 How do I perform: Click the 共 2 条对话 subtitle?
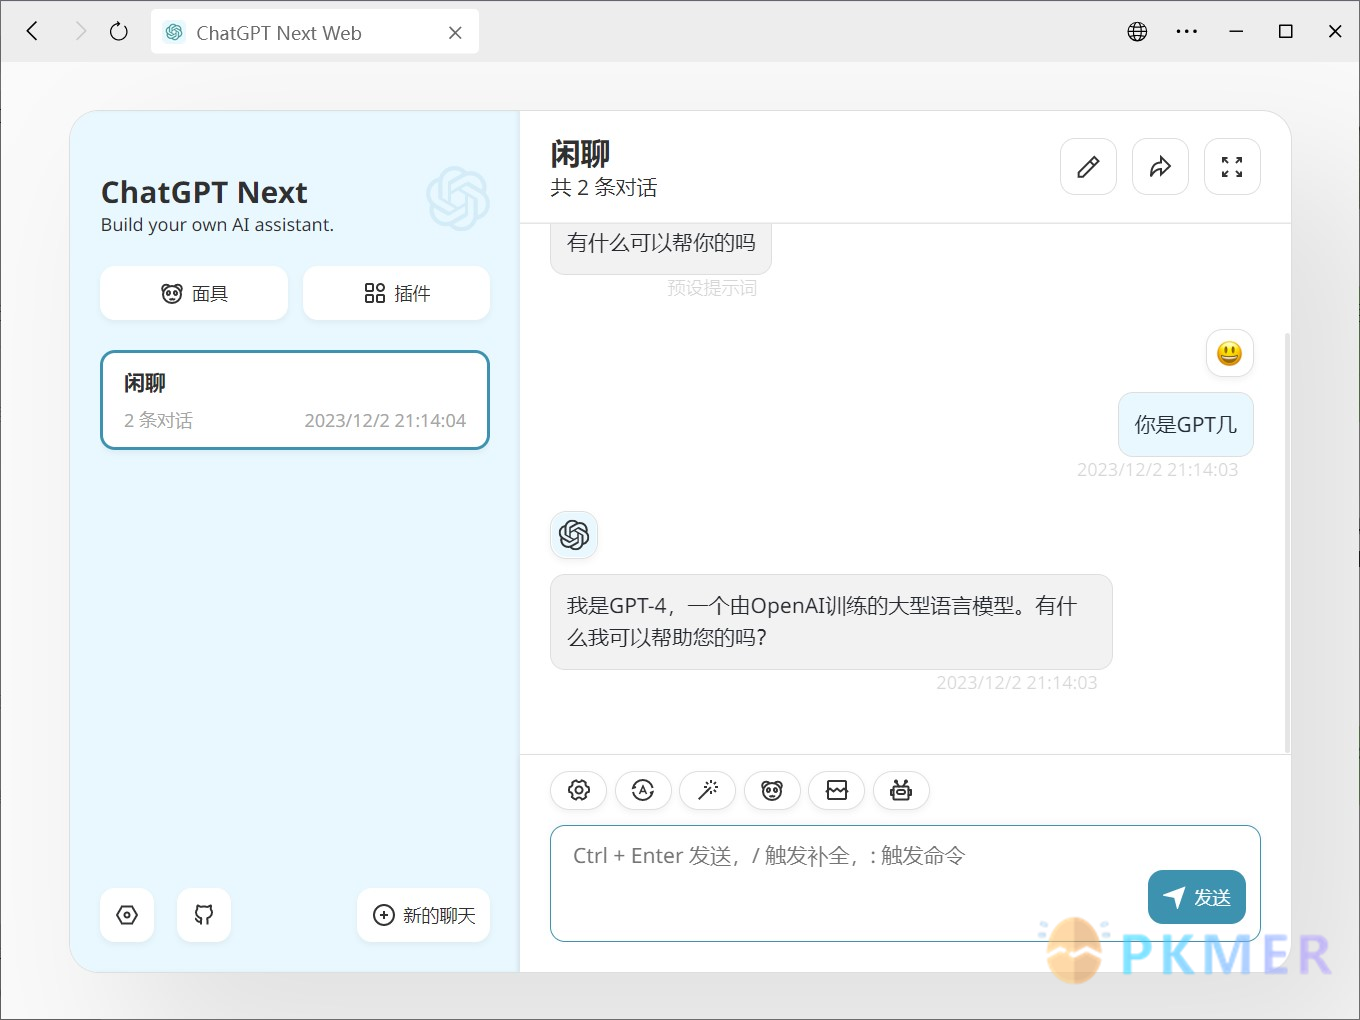pos(604,188)
